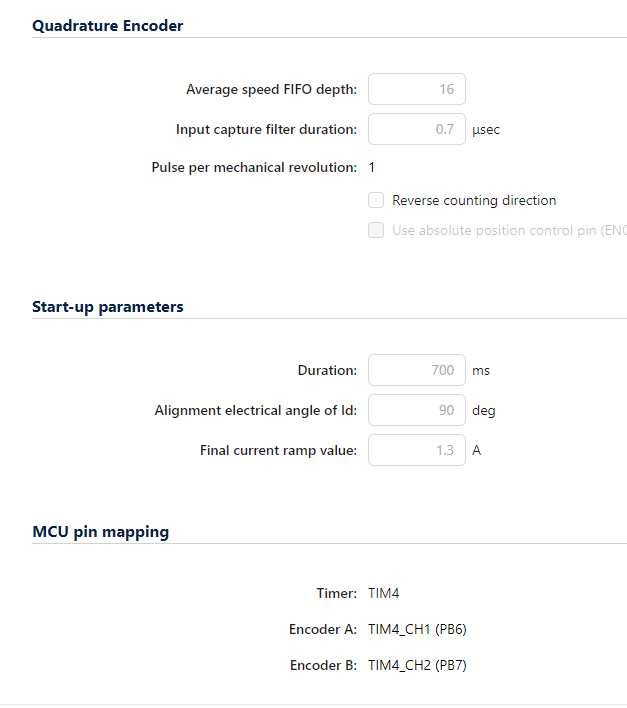Enable the Reverse counting direction checkbox

376,200
